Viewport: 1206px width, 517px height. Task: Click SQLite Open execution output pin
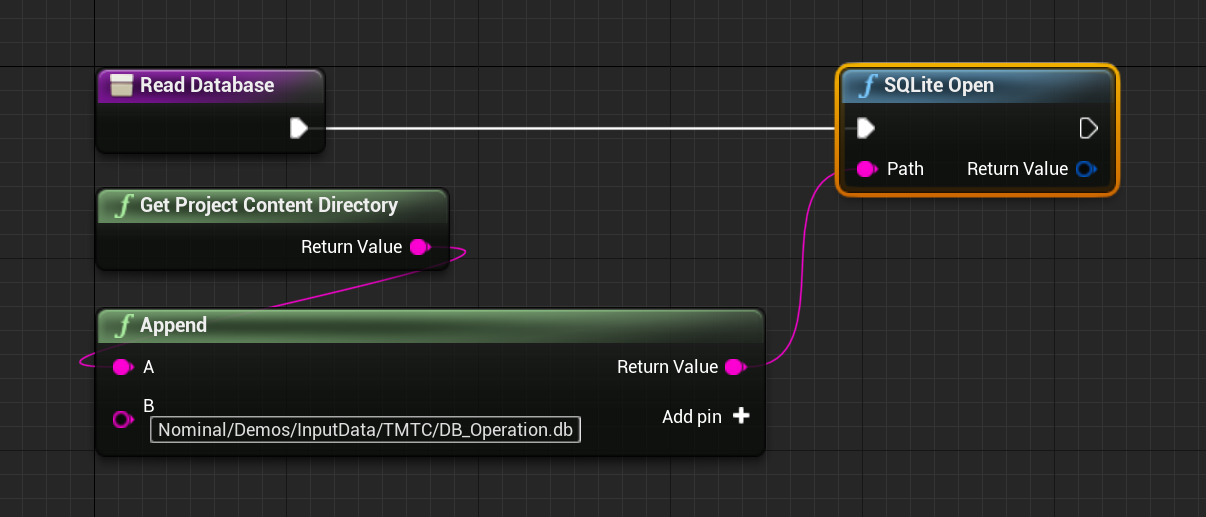pyautogui.click(x=1089, y=128)
